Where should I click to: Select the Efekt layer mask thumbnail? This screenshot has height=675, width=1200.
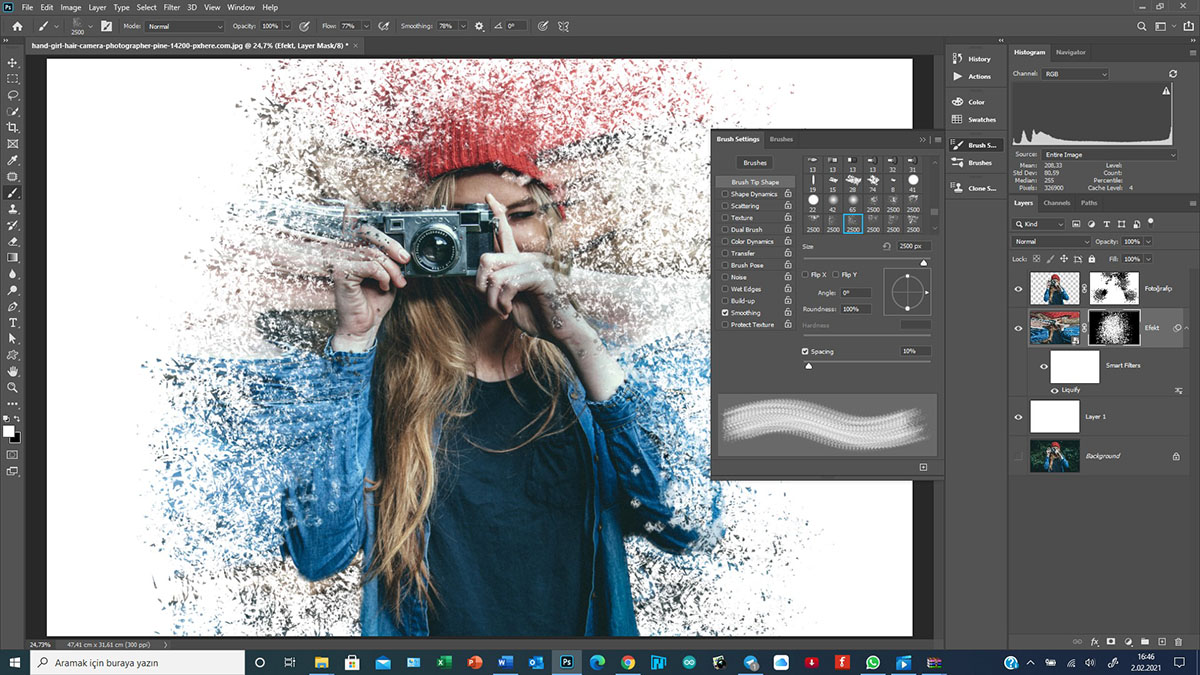pyautogui.click(x=1113, y=328)
